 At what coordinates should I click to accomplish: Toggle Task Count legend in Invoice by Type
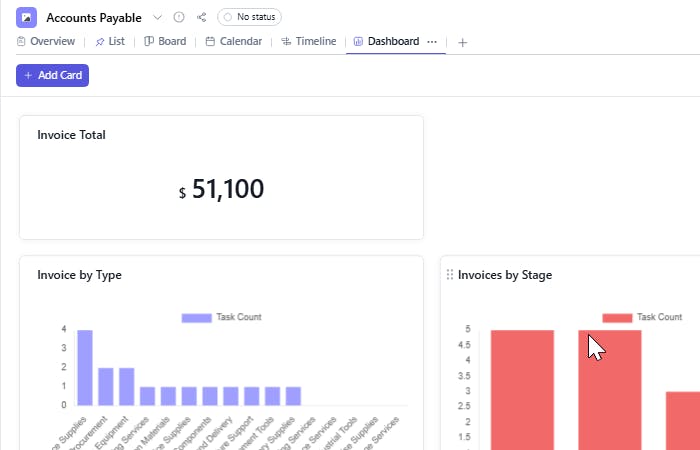pos(221,317)
